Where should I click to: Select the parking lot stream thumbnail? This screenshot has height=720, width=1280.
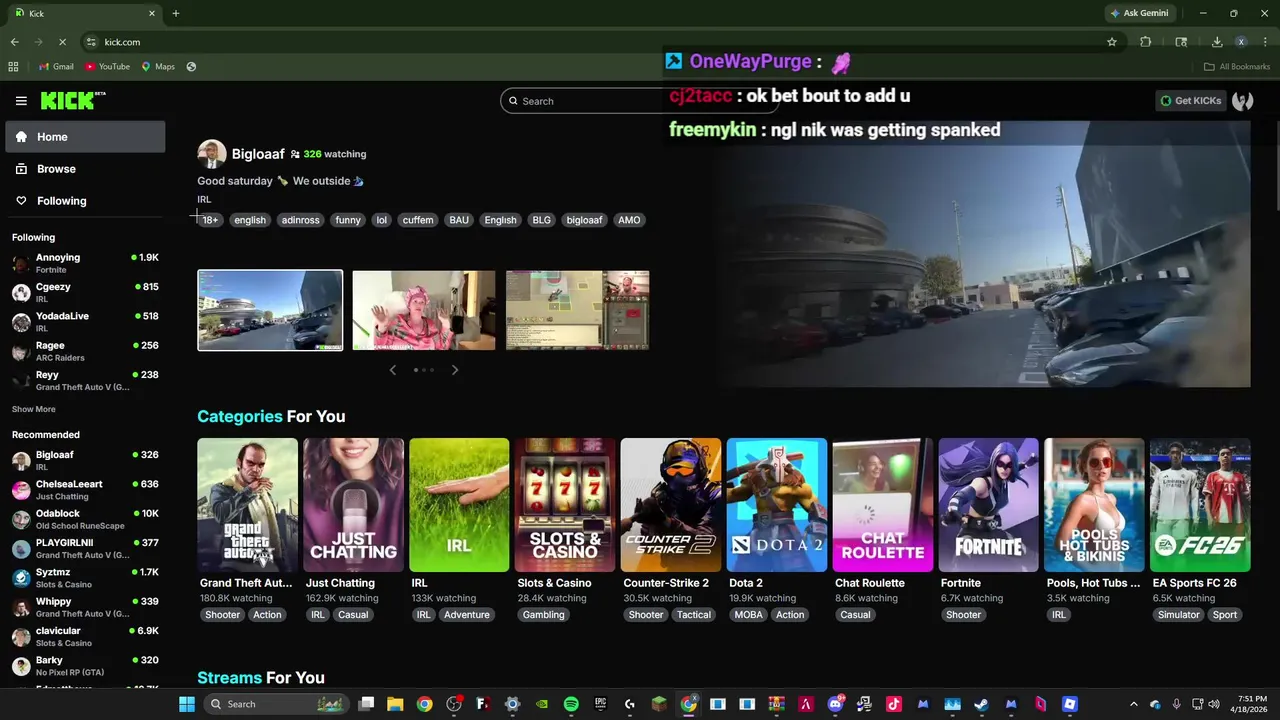pos(270,310)
